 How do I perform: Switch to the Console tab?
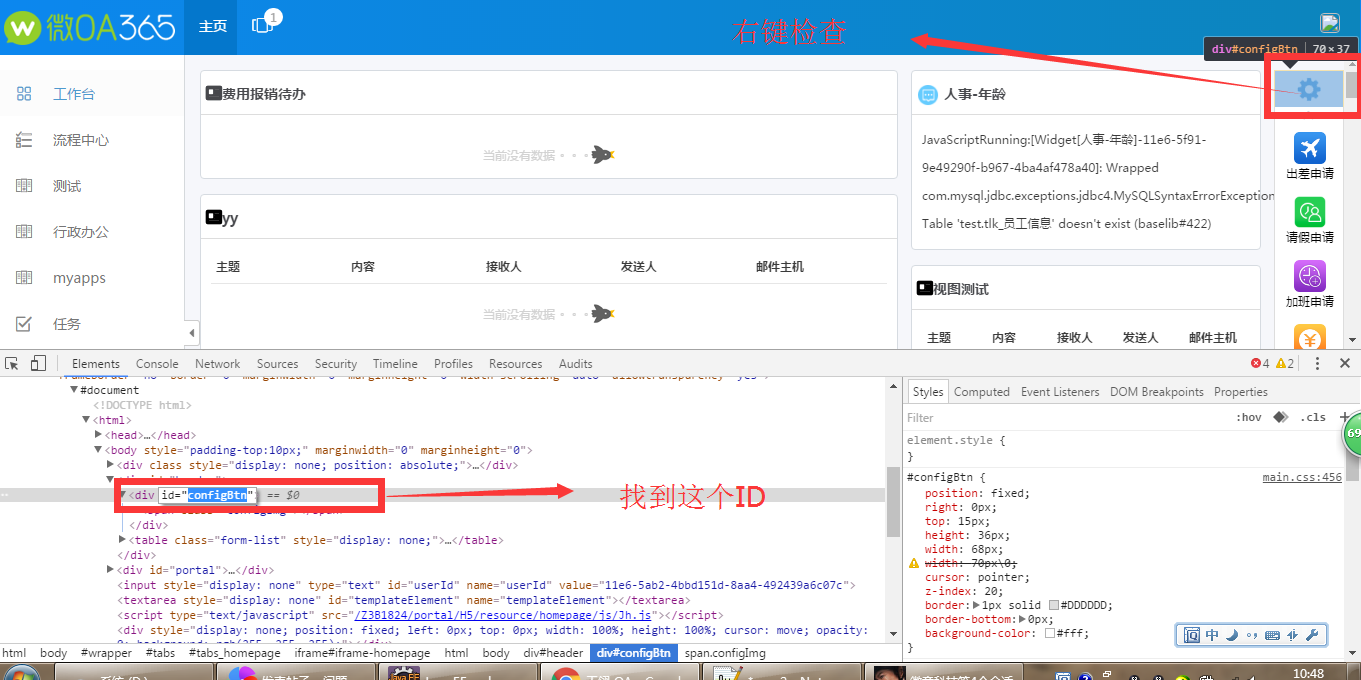pyautogui.click(x=157, y=364)
